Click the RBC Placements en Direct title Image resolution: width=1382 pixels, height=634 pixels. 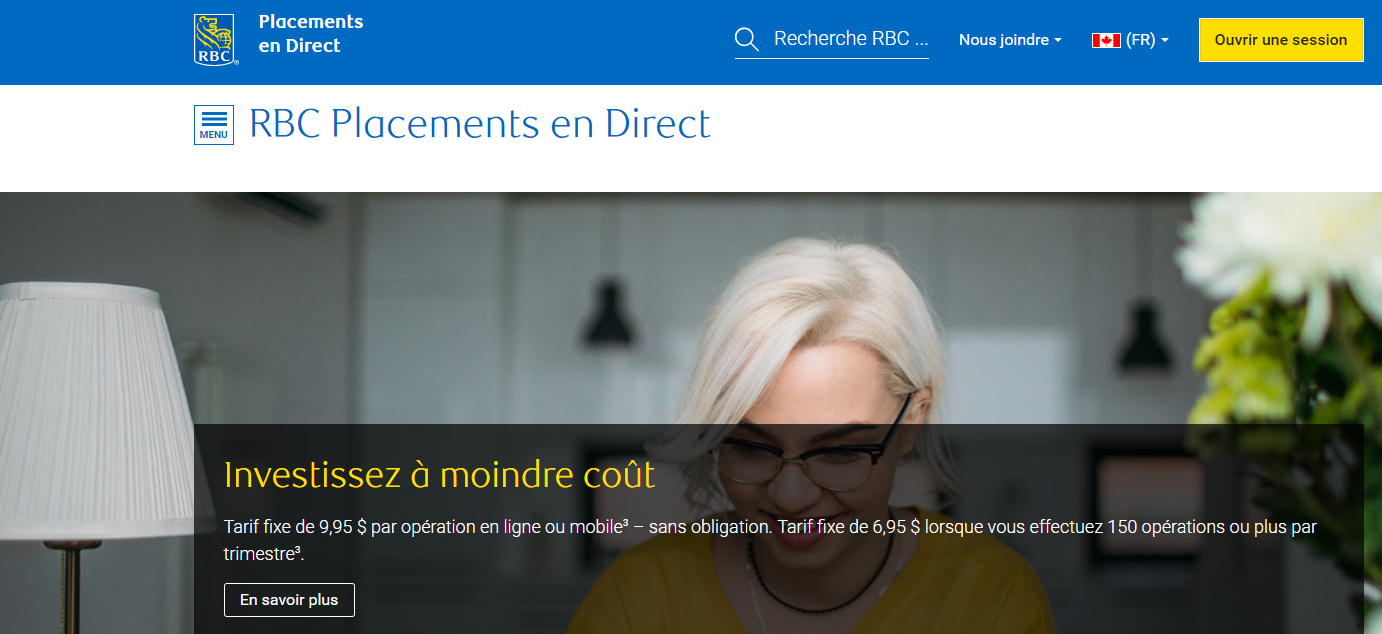(480, 124)
